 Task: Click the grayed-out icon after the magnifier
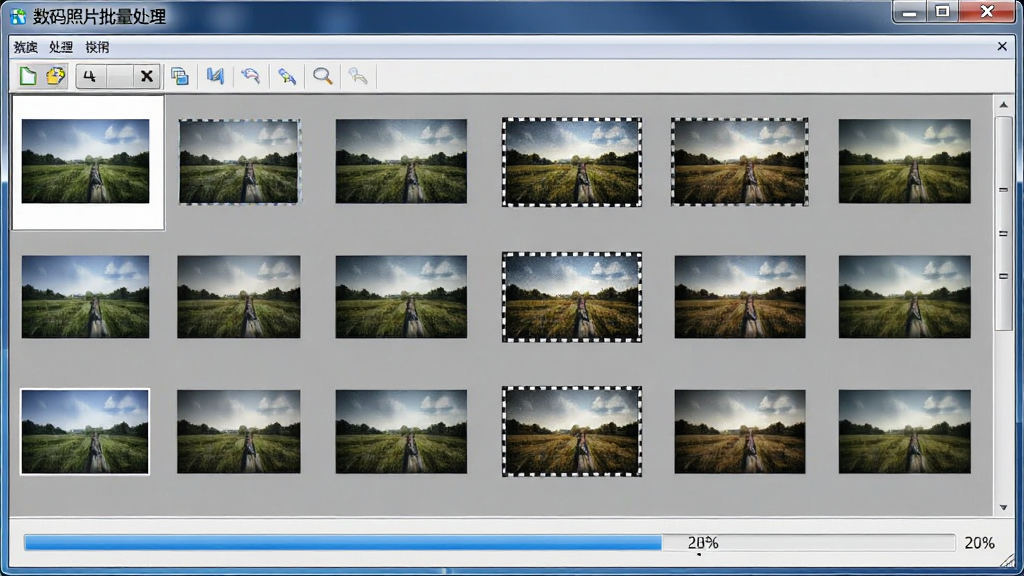click(358, 76)
